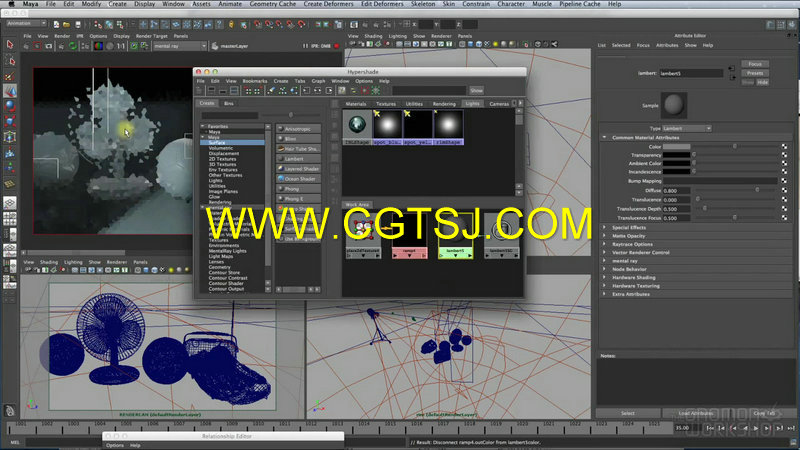Open a scene with the folder icon
The image size is (800, 450).
point(66,24)
